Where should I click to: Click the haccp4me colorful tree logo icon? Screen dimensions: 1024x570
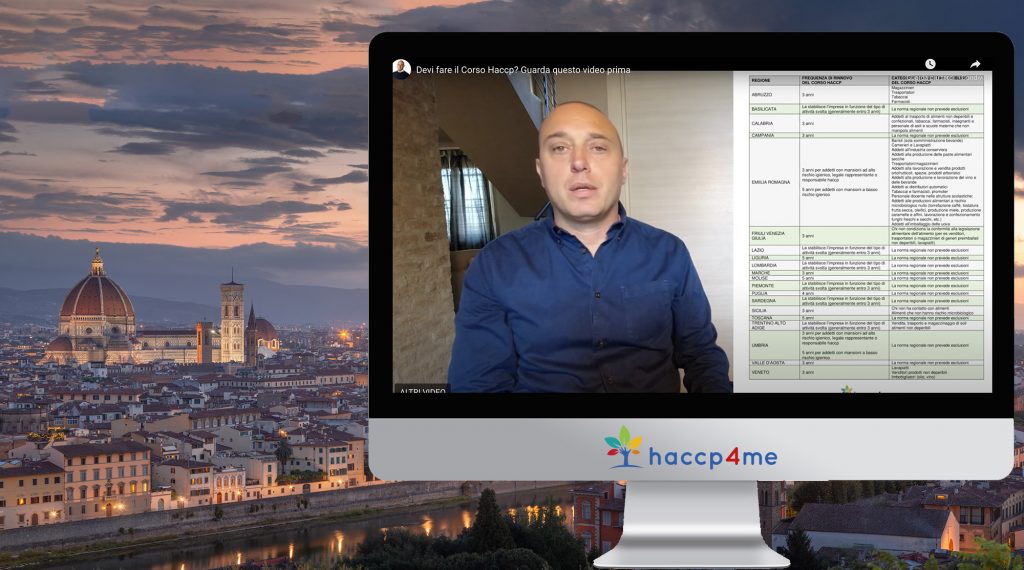[624, 447]
